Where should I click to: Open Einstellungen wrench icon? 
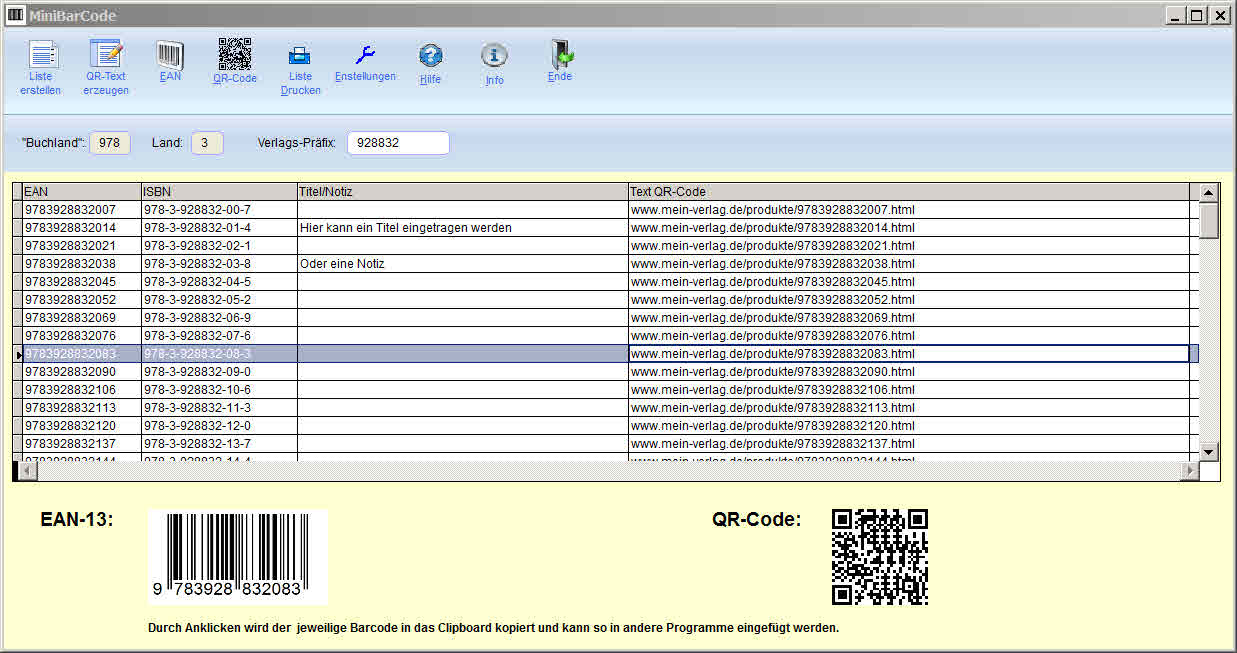coord(365,55)
